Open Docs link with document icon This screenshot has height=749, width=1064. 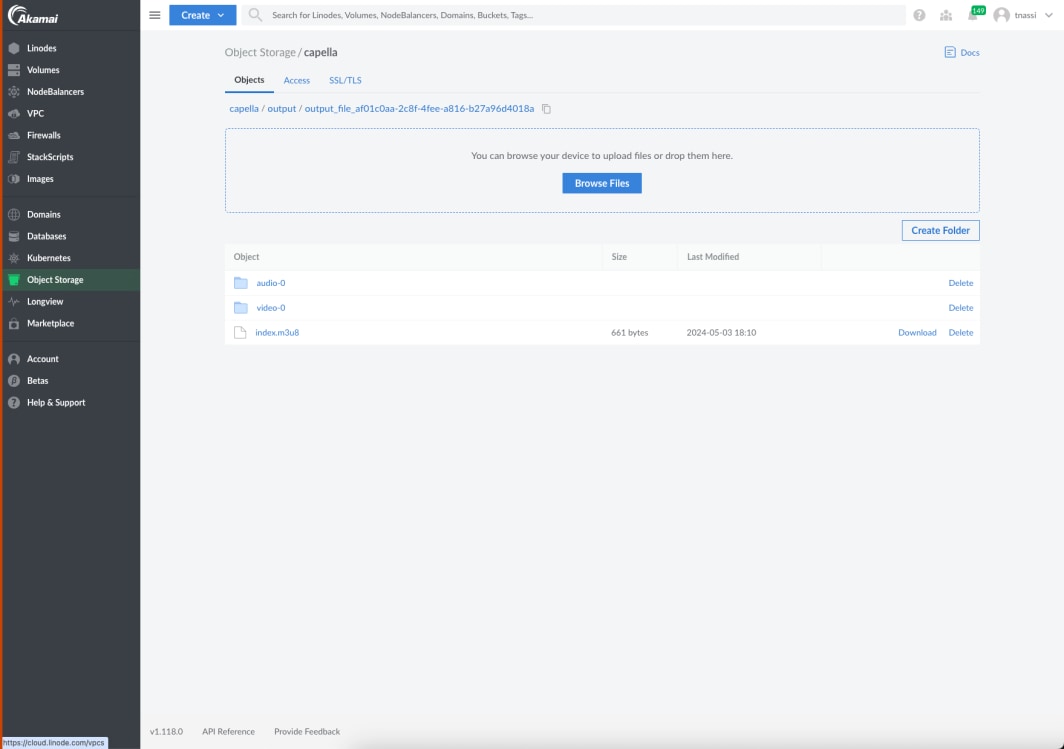(x=962, y=52)
